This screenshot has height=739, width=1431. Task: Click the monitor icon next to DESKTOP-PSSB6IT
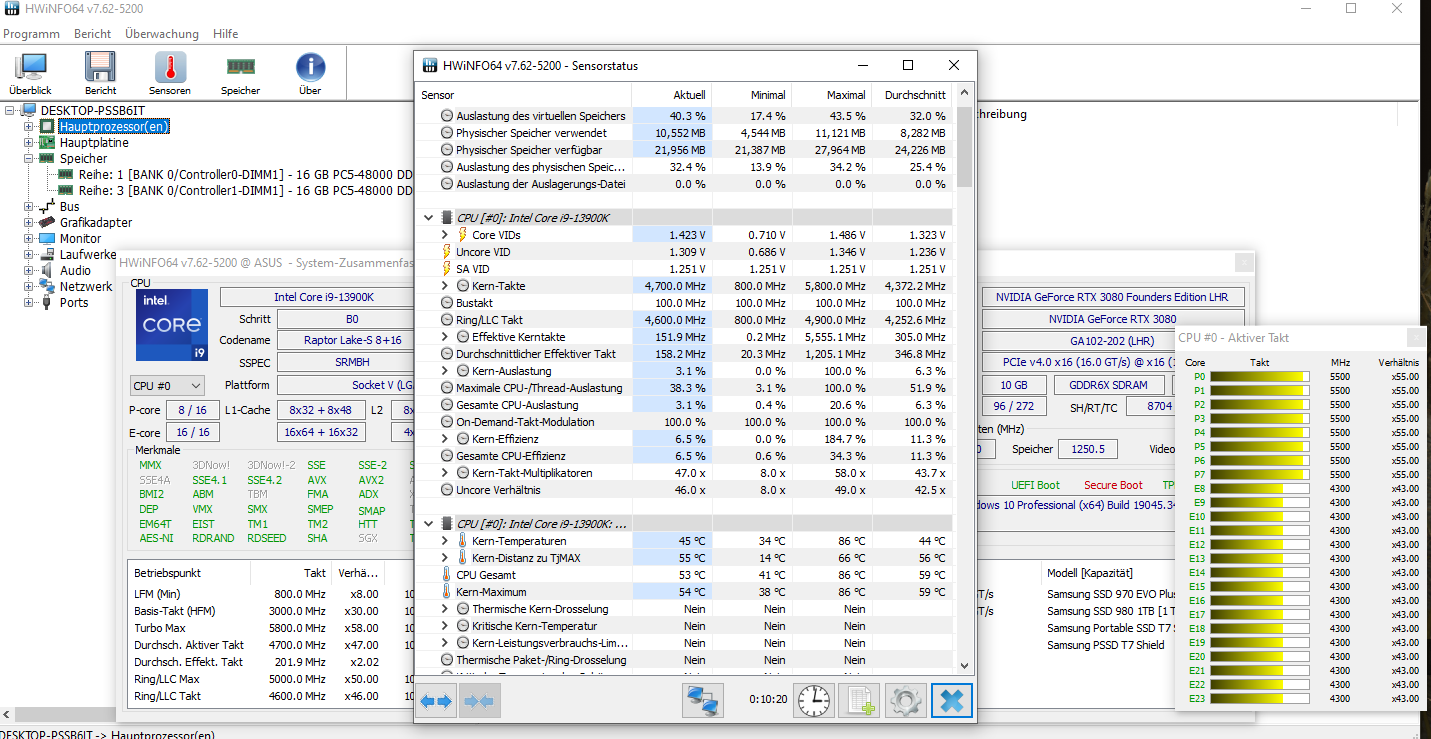30,110
